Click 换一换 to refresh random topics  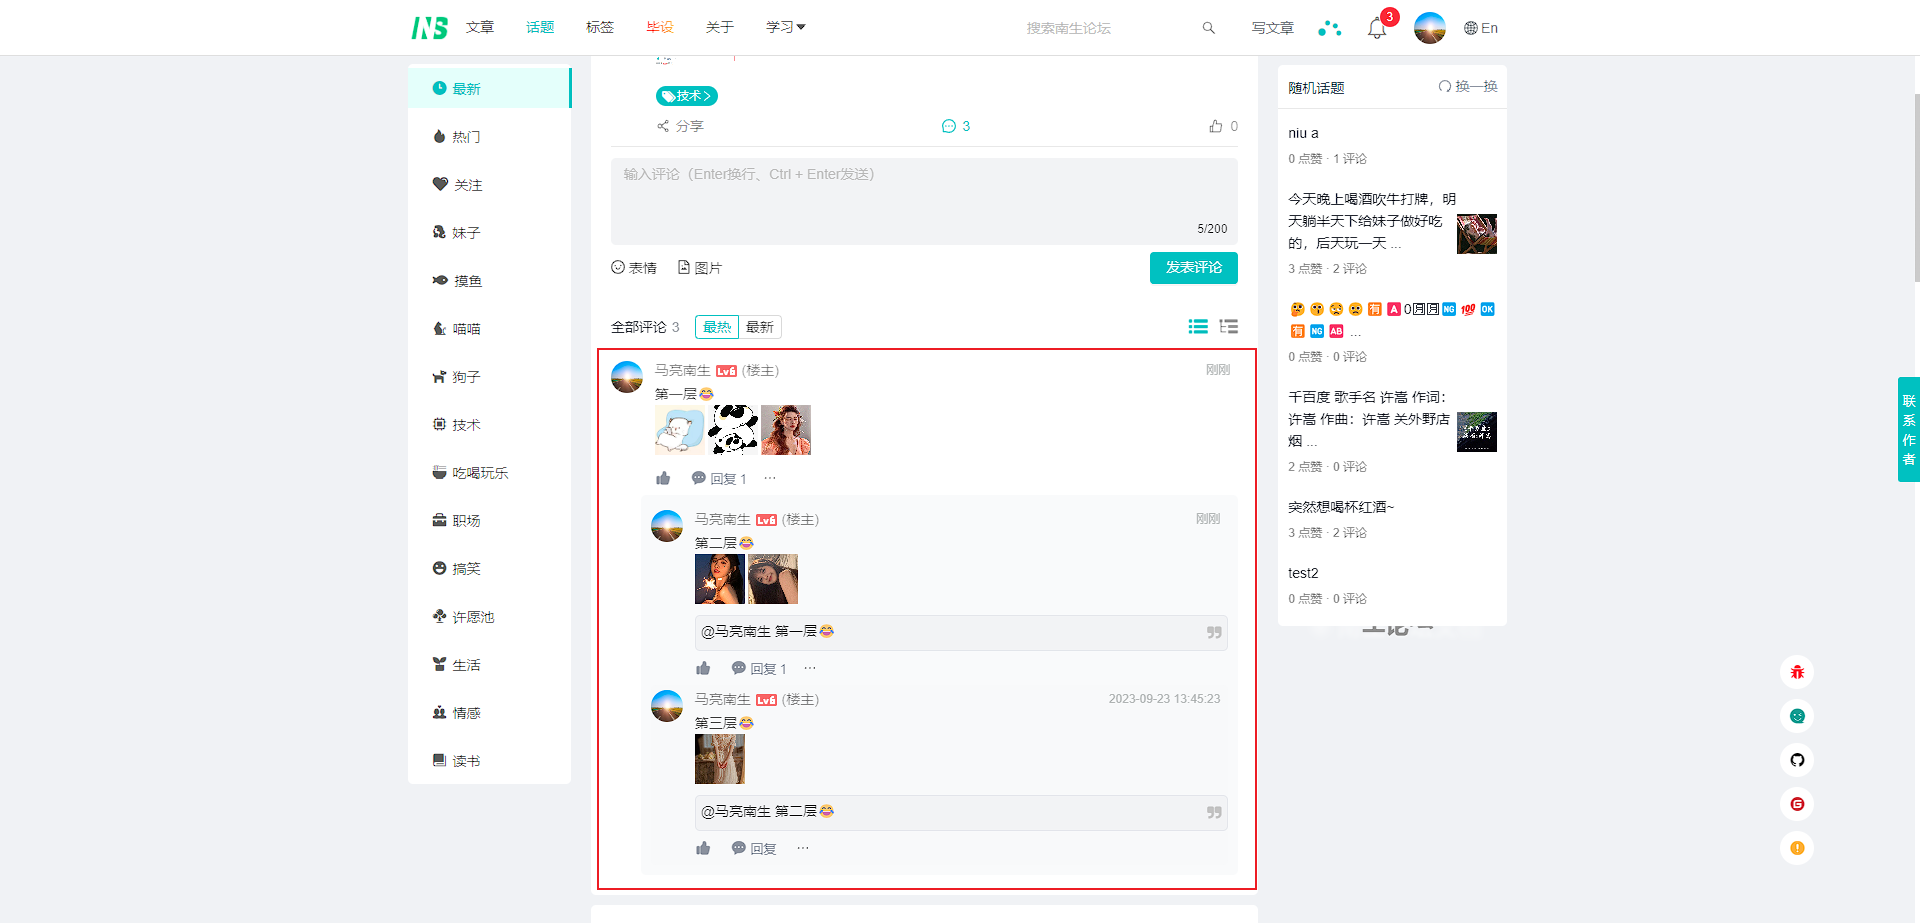1467,87
